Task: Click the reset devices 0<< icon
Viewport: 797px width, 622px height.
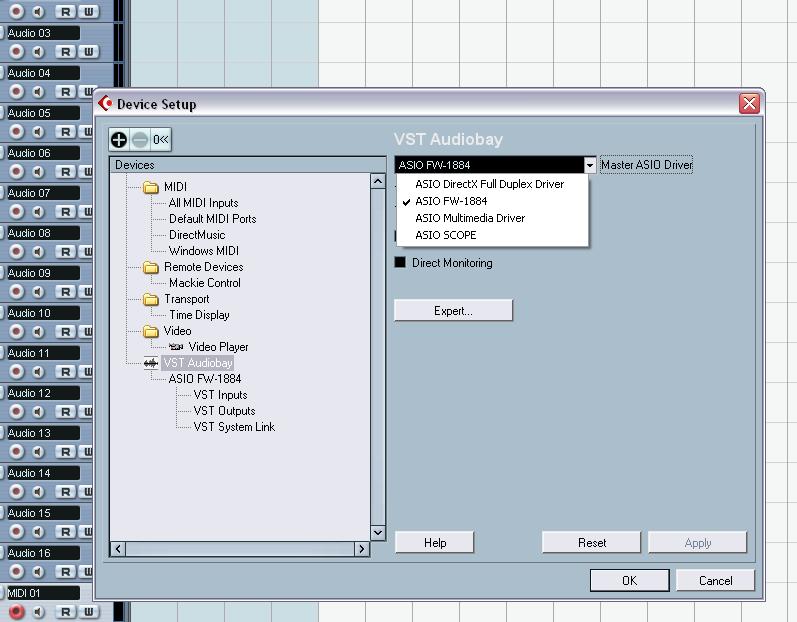Action: (161, 139)
